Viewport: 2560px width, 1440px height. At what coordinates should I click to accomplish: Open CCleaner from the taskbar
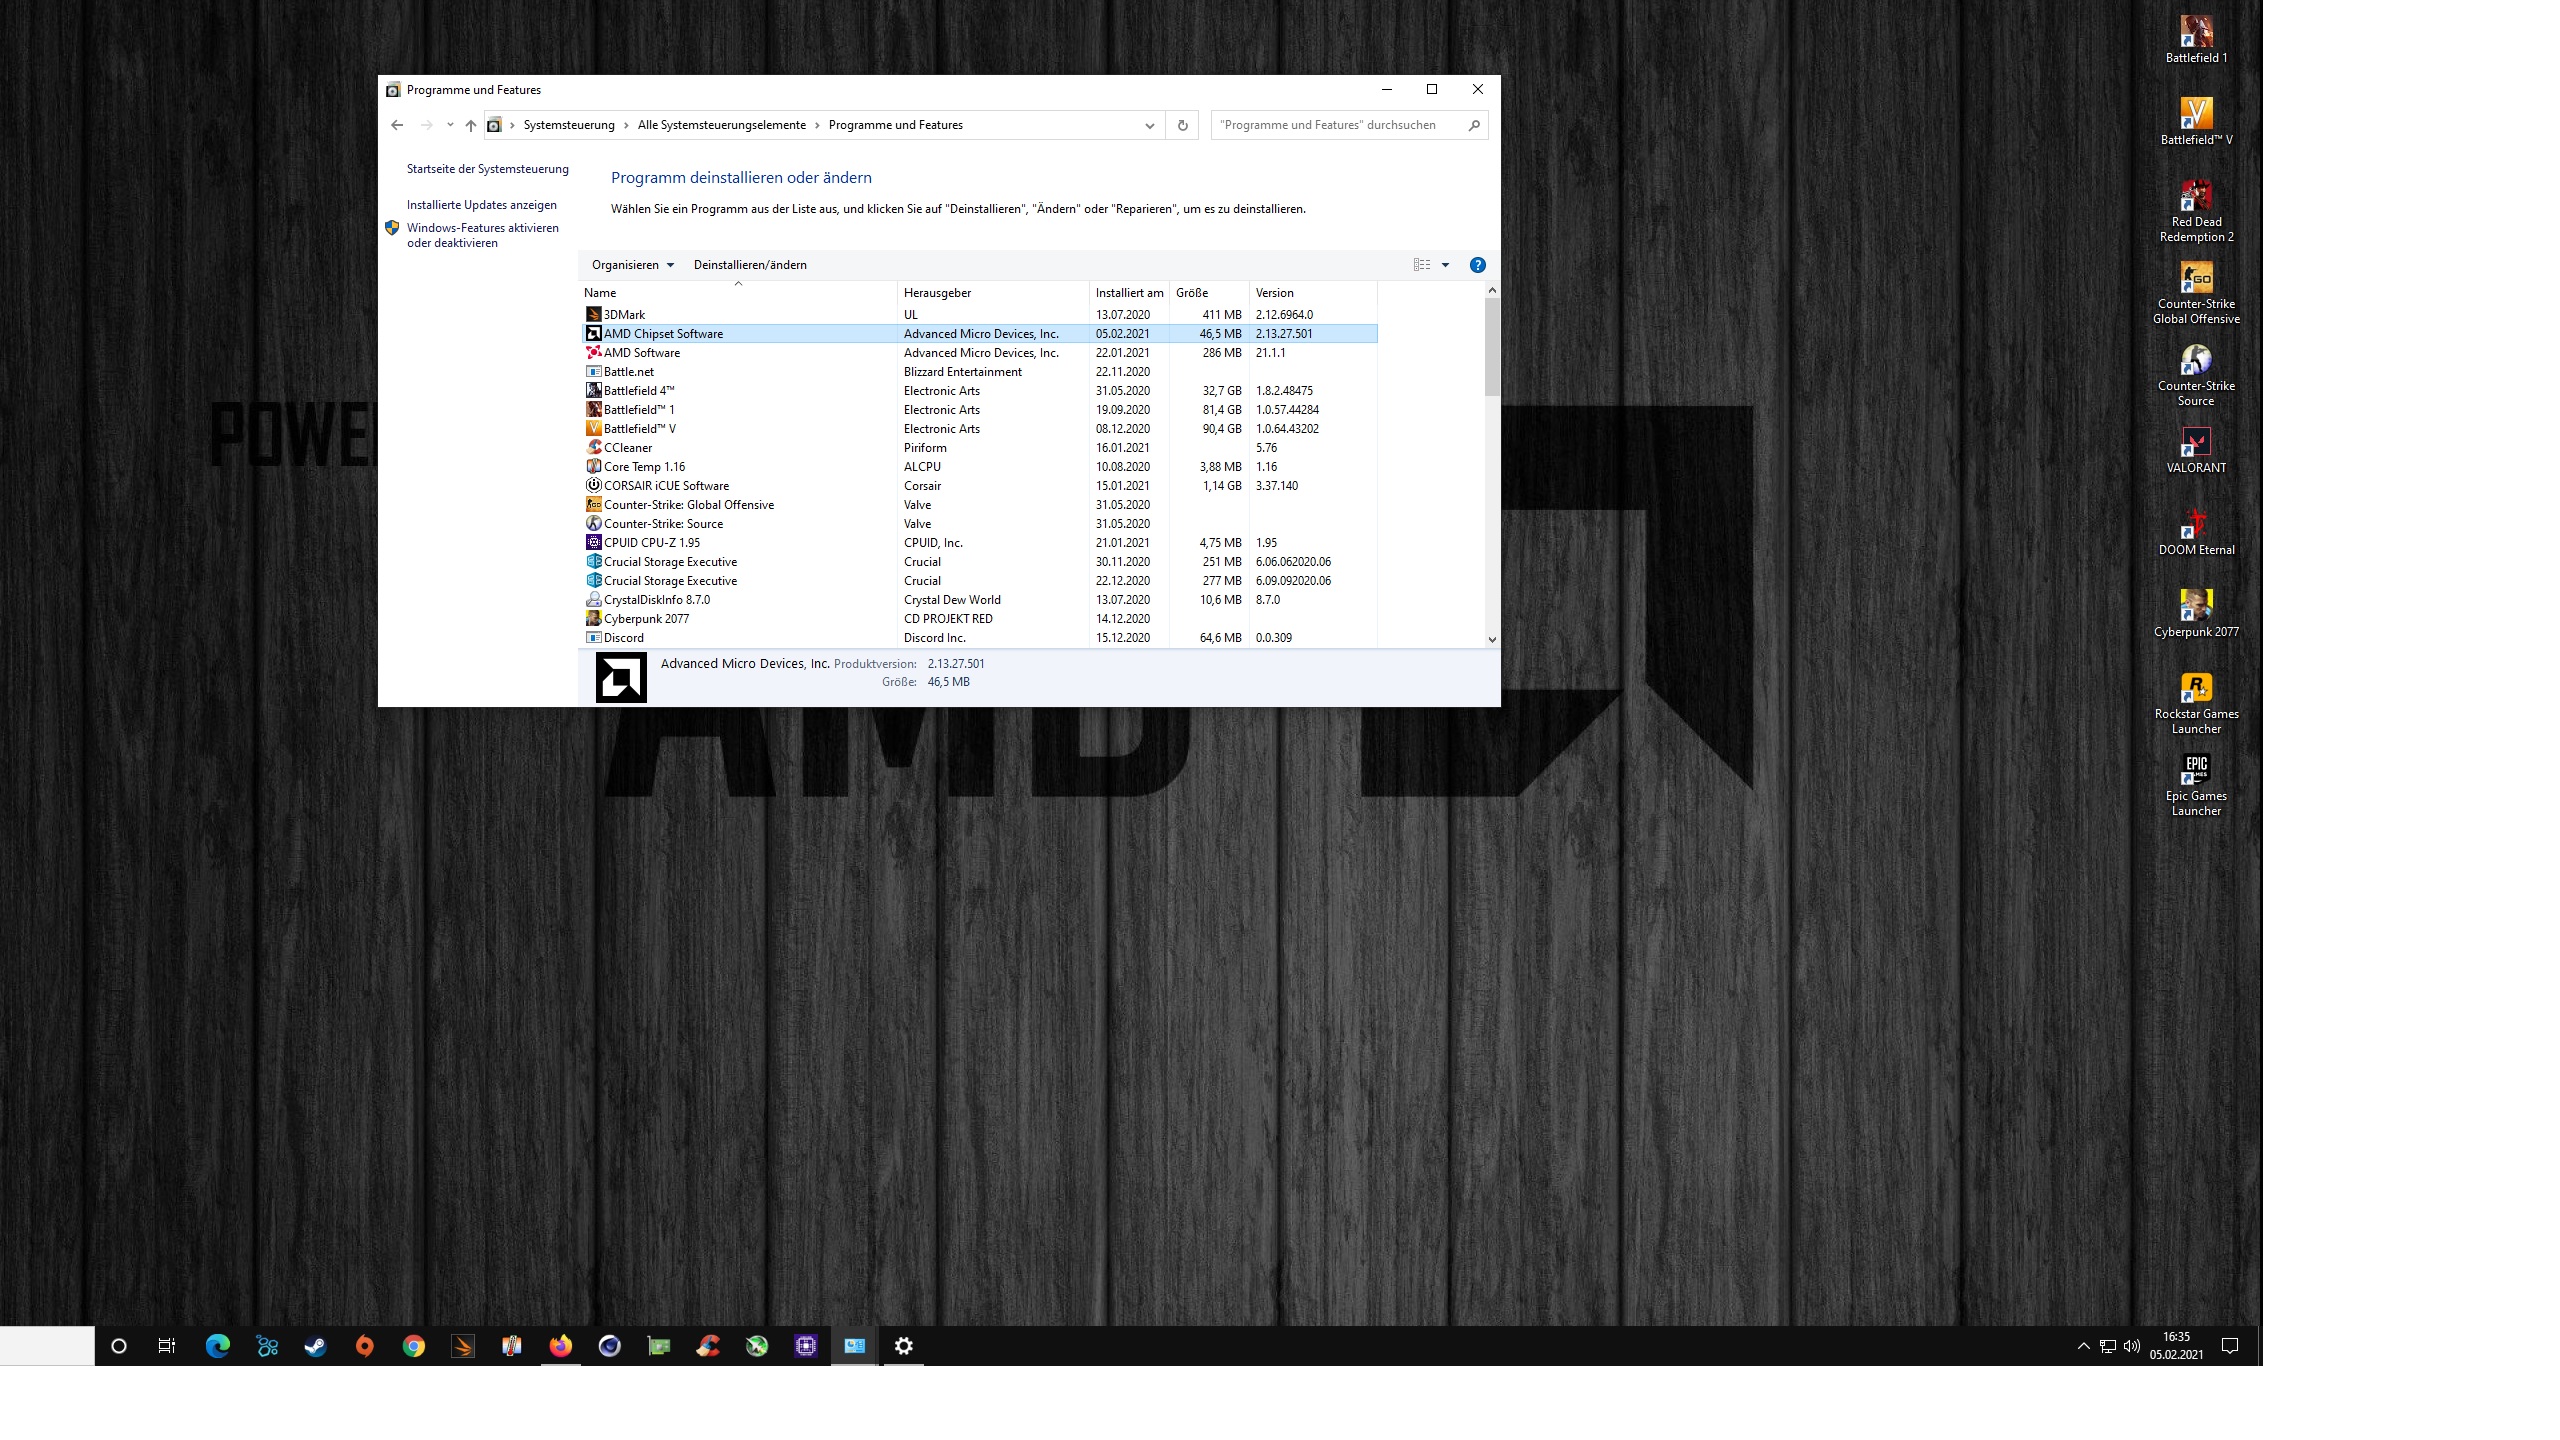pyautogui.click(x=708, y=1346)
